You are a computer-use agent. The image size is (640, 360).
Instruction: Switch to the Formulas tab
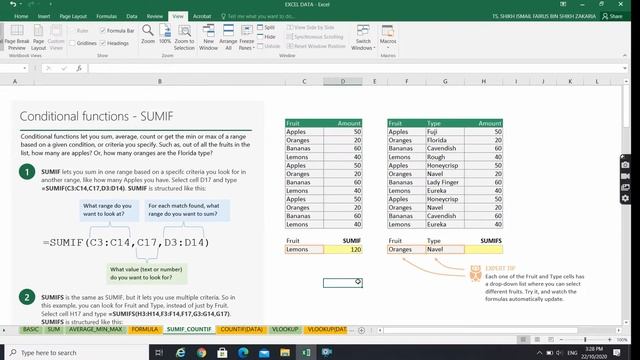(x=106, y=16)
